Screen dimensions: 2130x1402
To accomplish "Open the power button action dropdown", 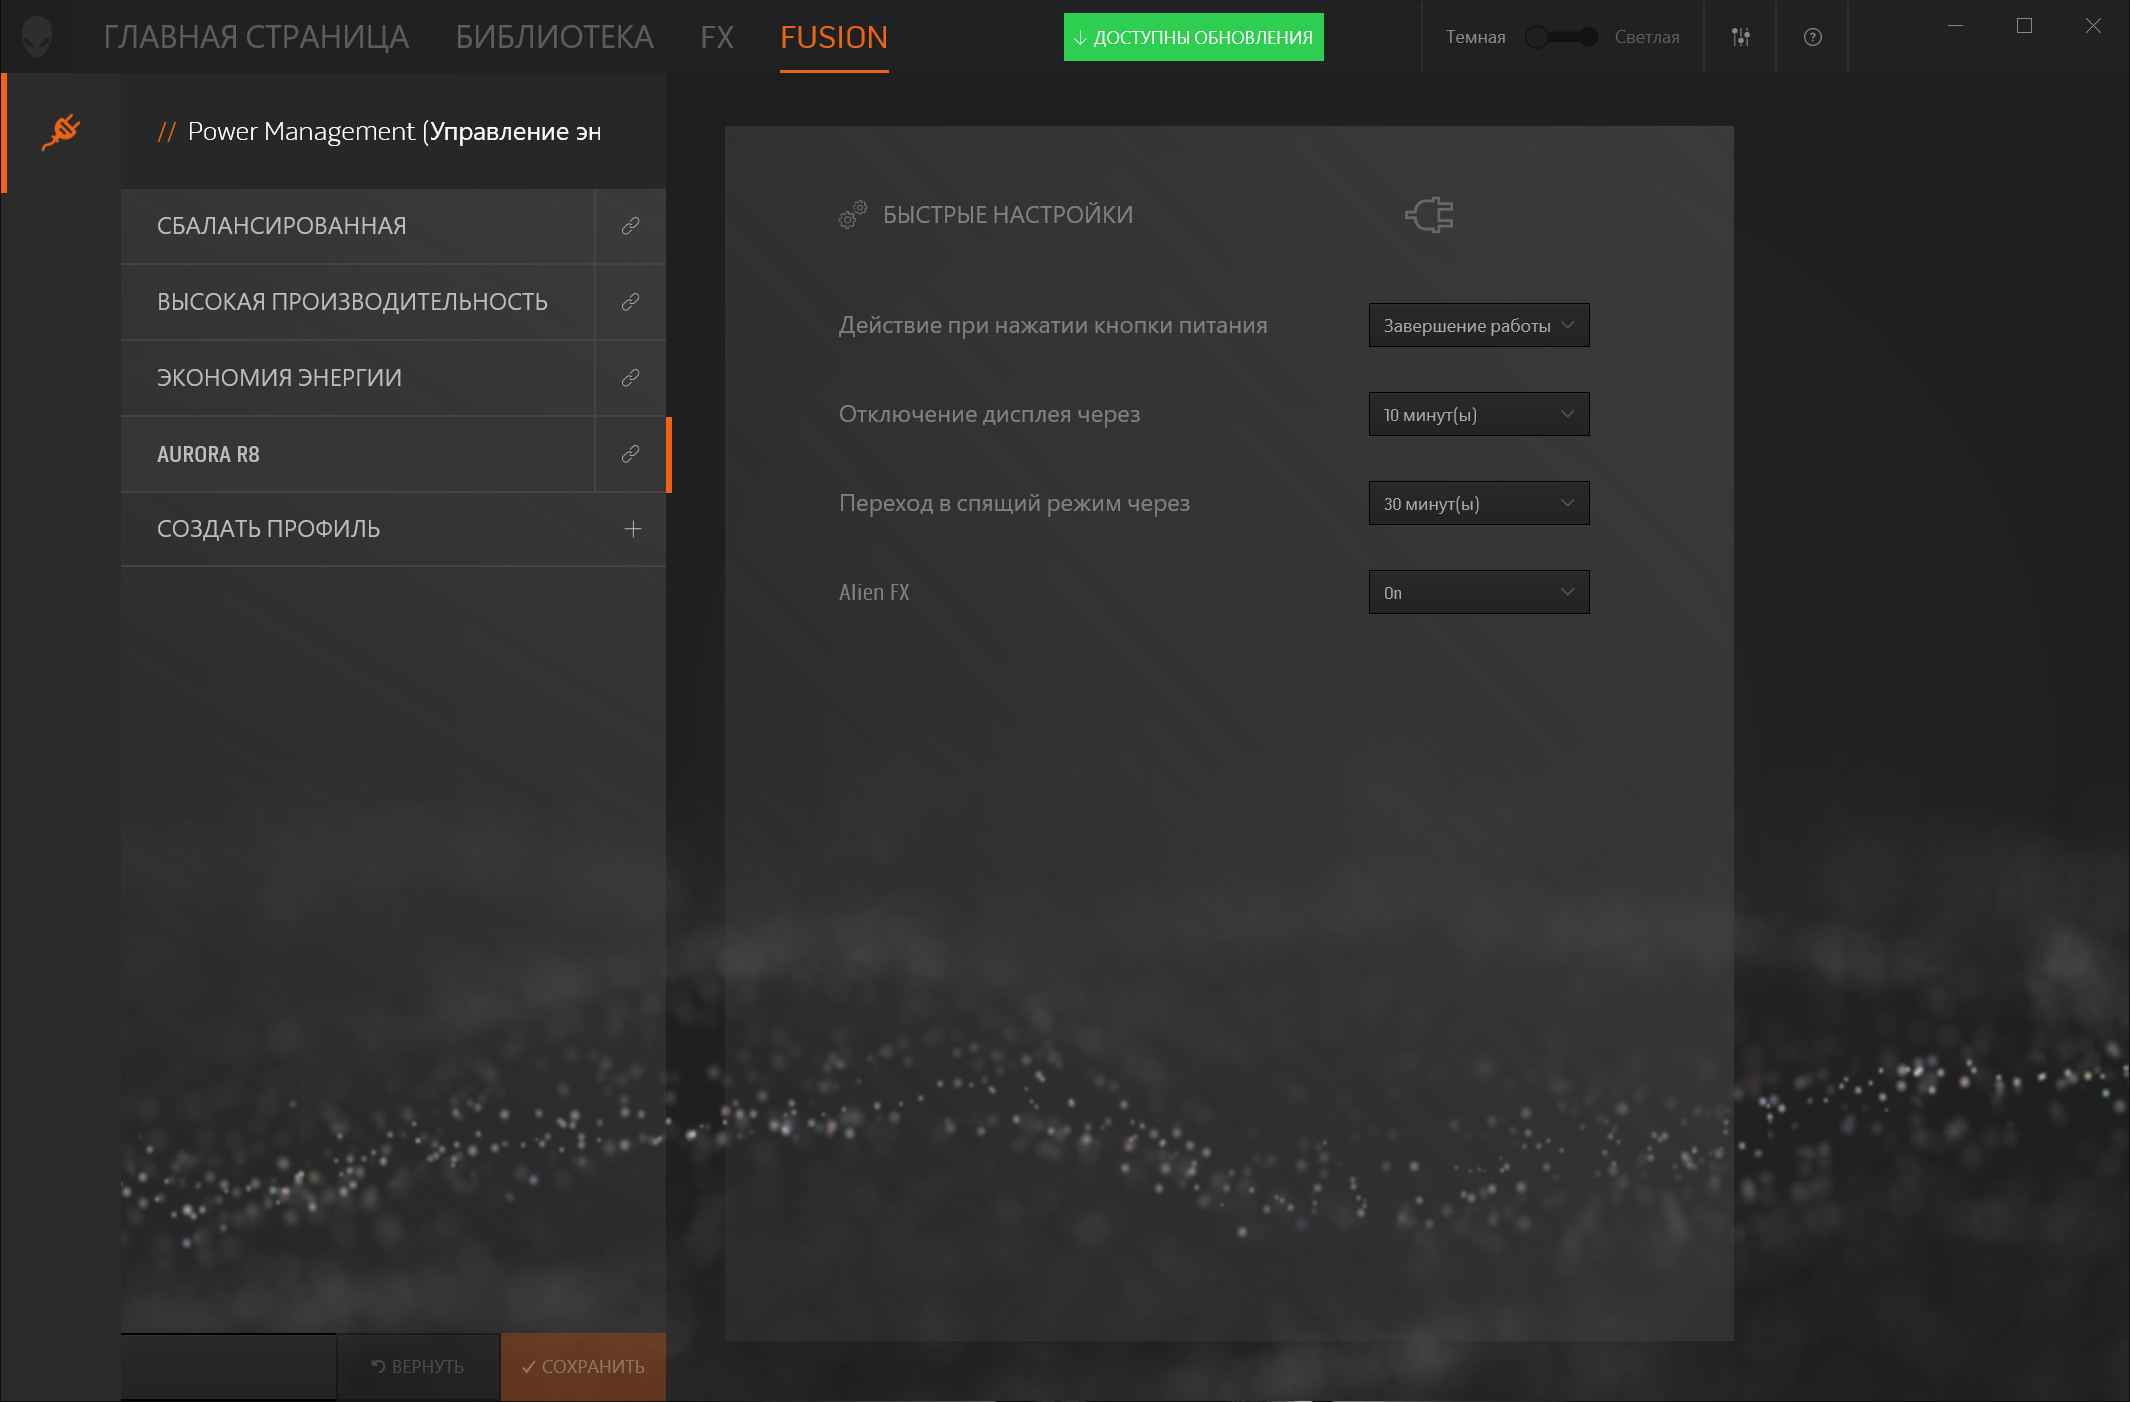I will pyautogui.click(x=1479, y=325).
